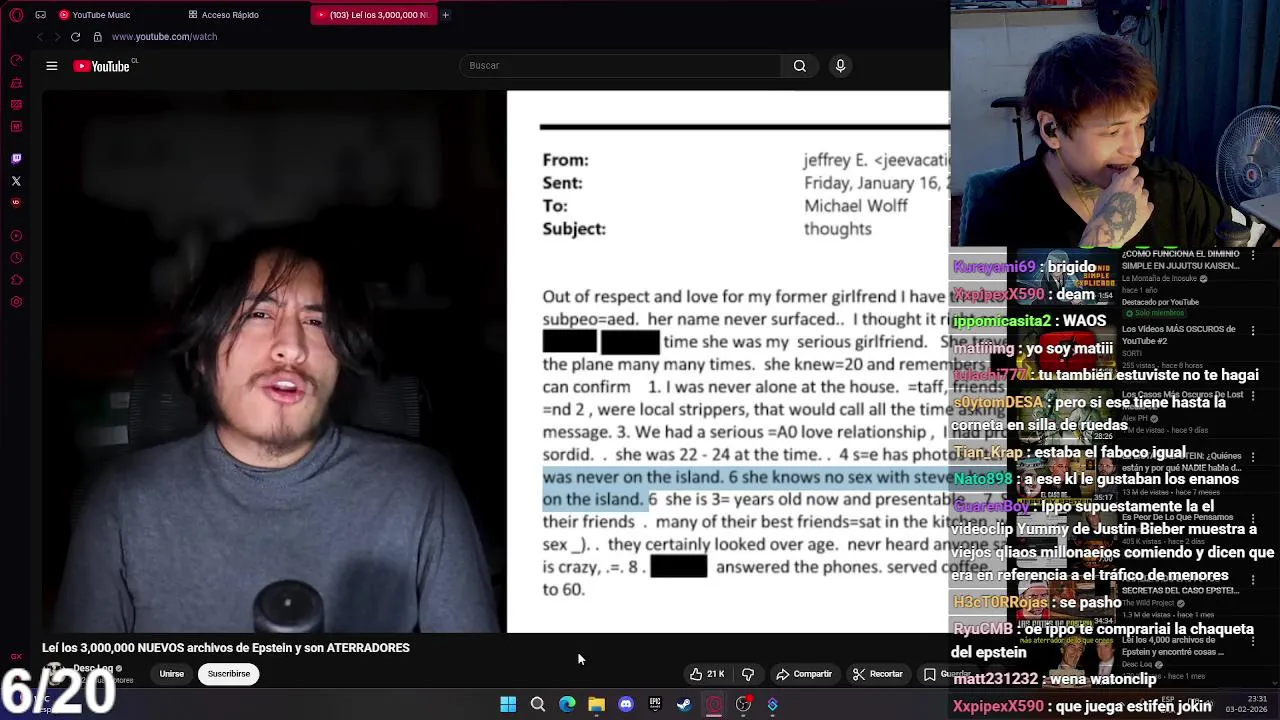Click the video title 'Leí los 3,000,000 NUEVOS archivos'
1280x720 pixels.
coord(226,648)
